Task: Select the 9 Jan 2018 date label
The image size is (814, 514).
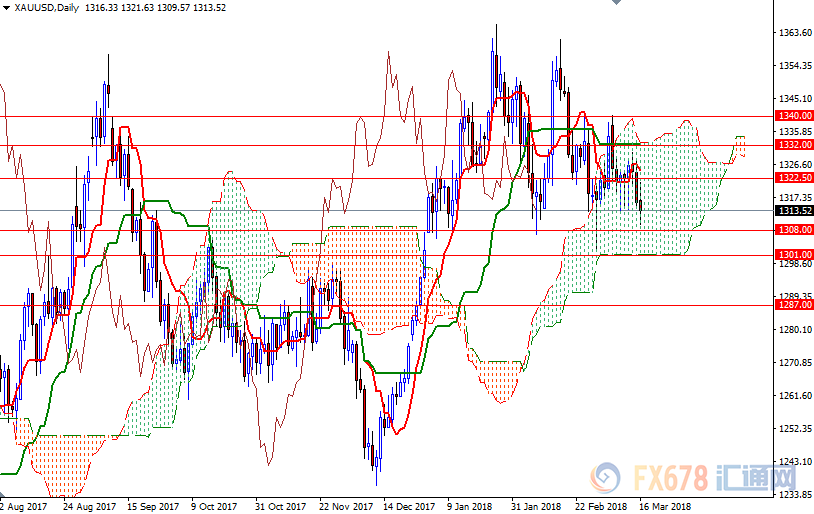Action: pyautogui.click(x=469, y=507)
